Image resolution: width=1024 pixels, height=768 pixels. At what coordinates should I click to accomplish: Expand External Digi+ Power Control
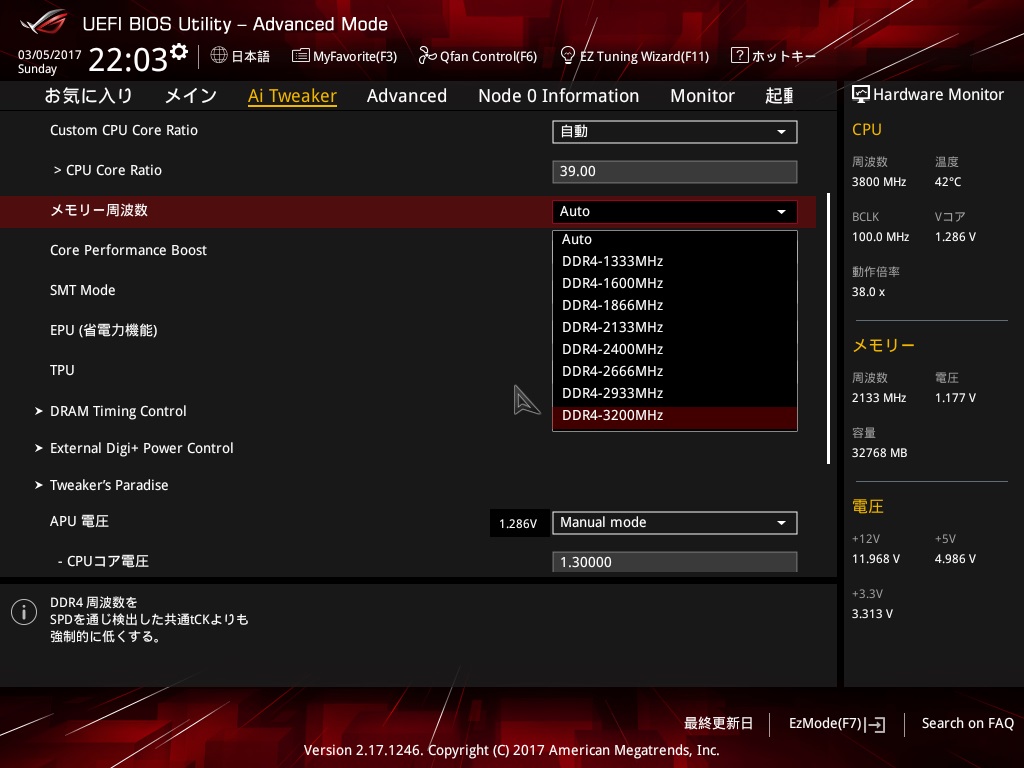pyautogui.click(x=134, y=448)
